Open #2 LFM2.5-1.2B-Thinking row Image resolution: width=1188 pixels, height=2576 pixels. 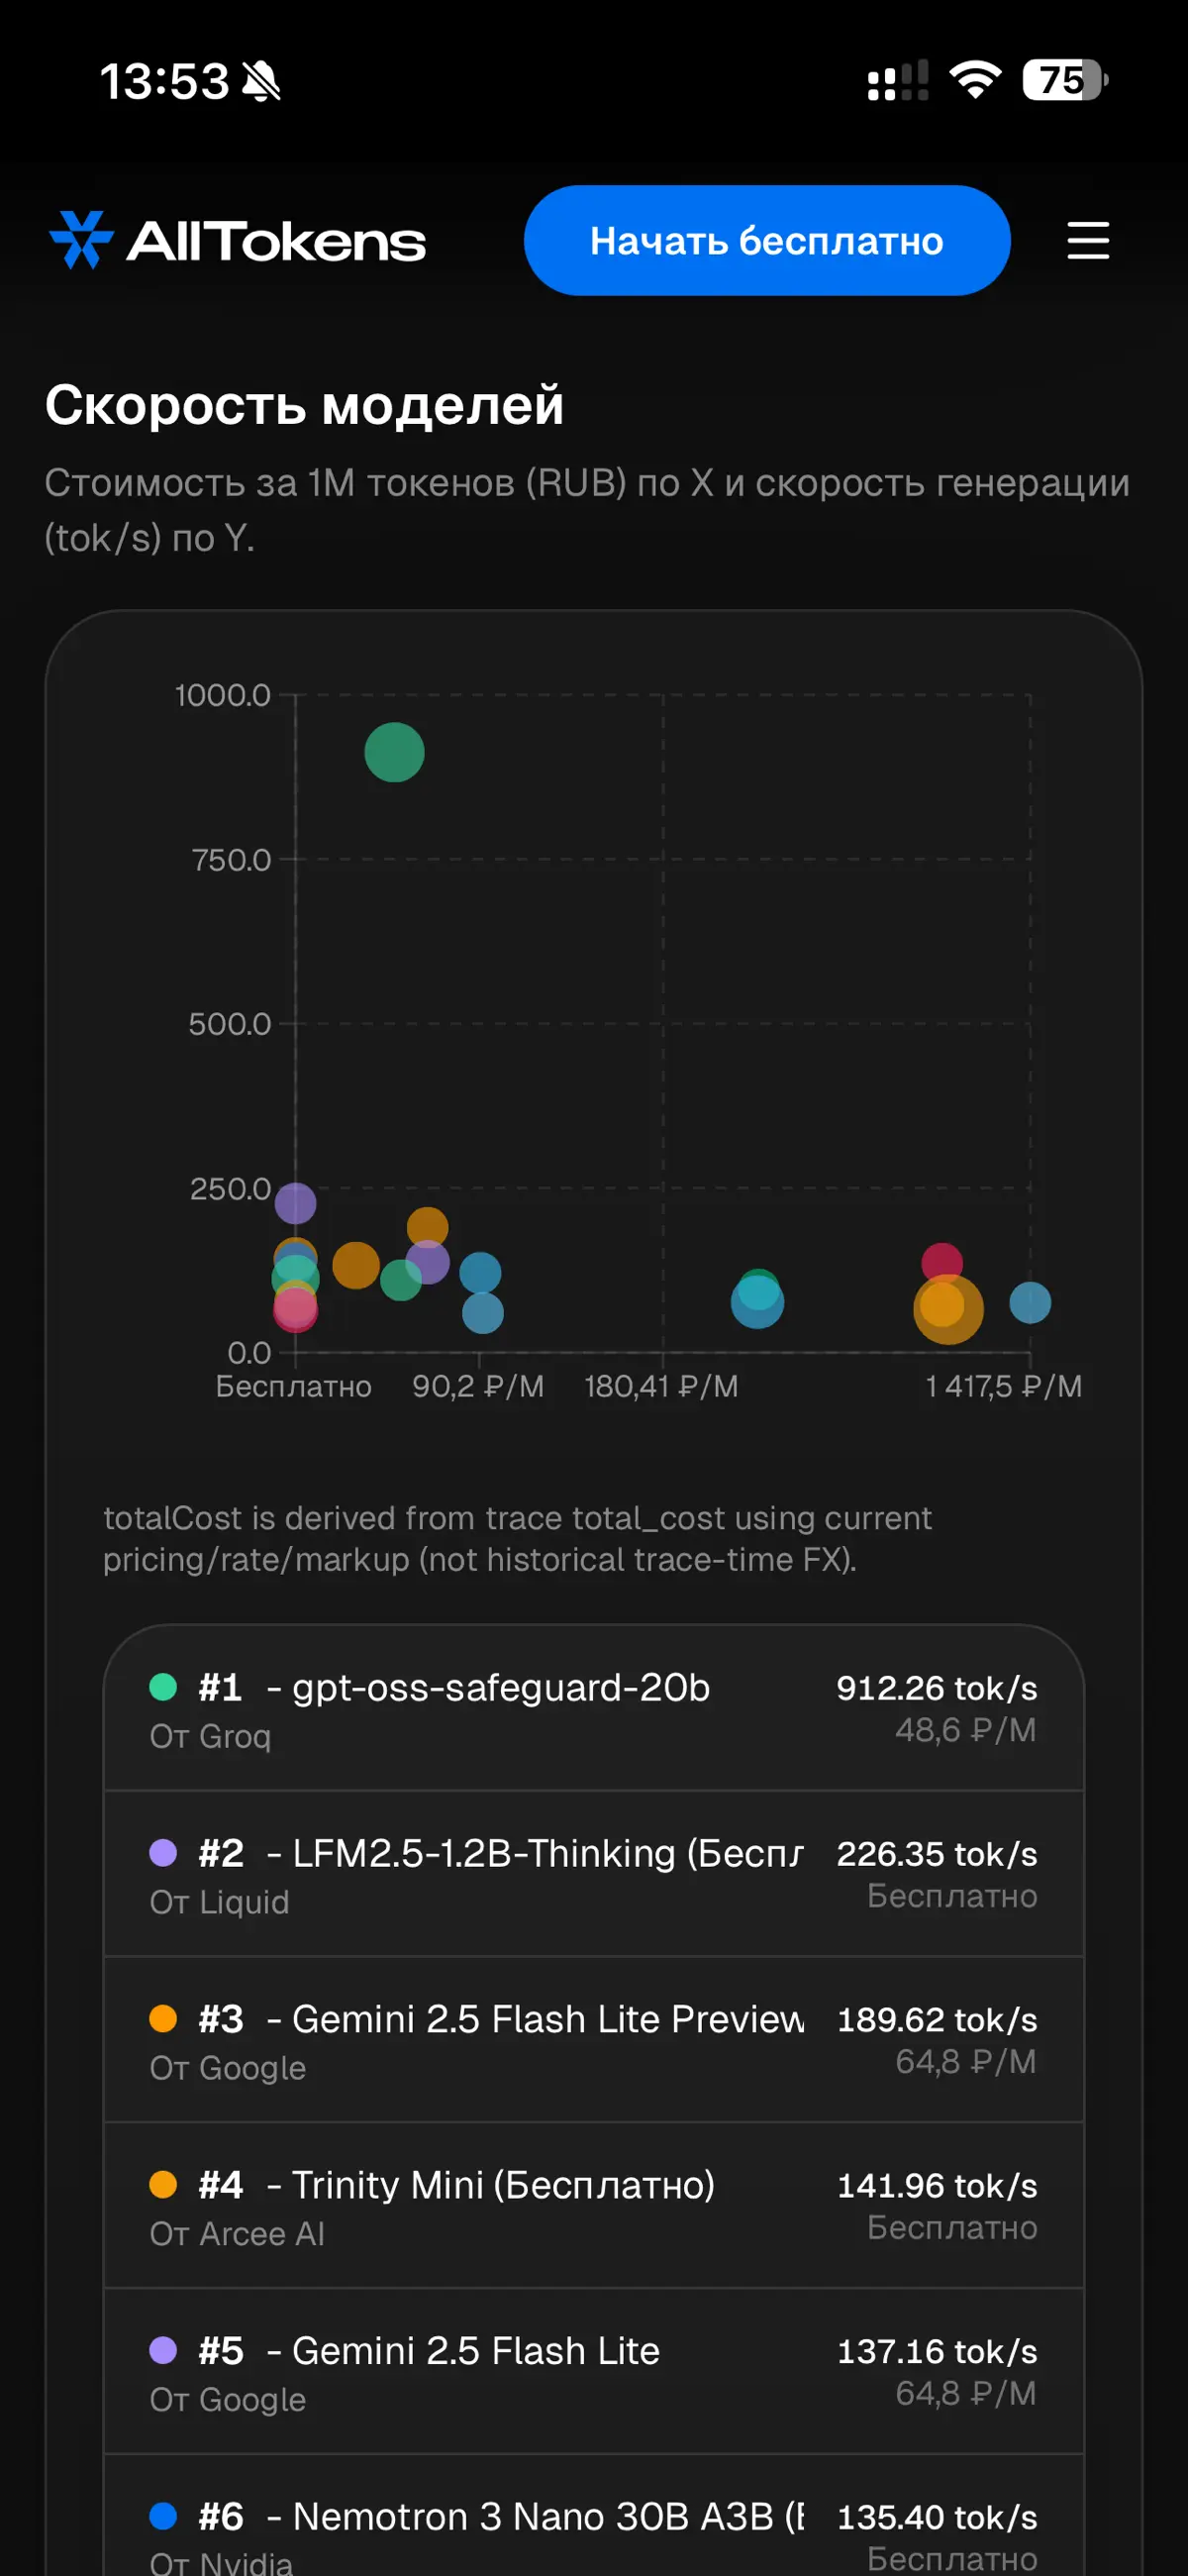point(594,1874)
